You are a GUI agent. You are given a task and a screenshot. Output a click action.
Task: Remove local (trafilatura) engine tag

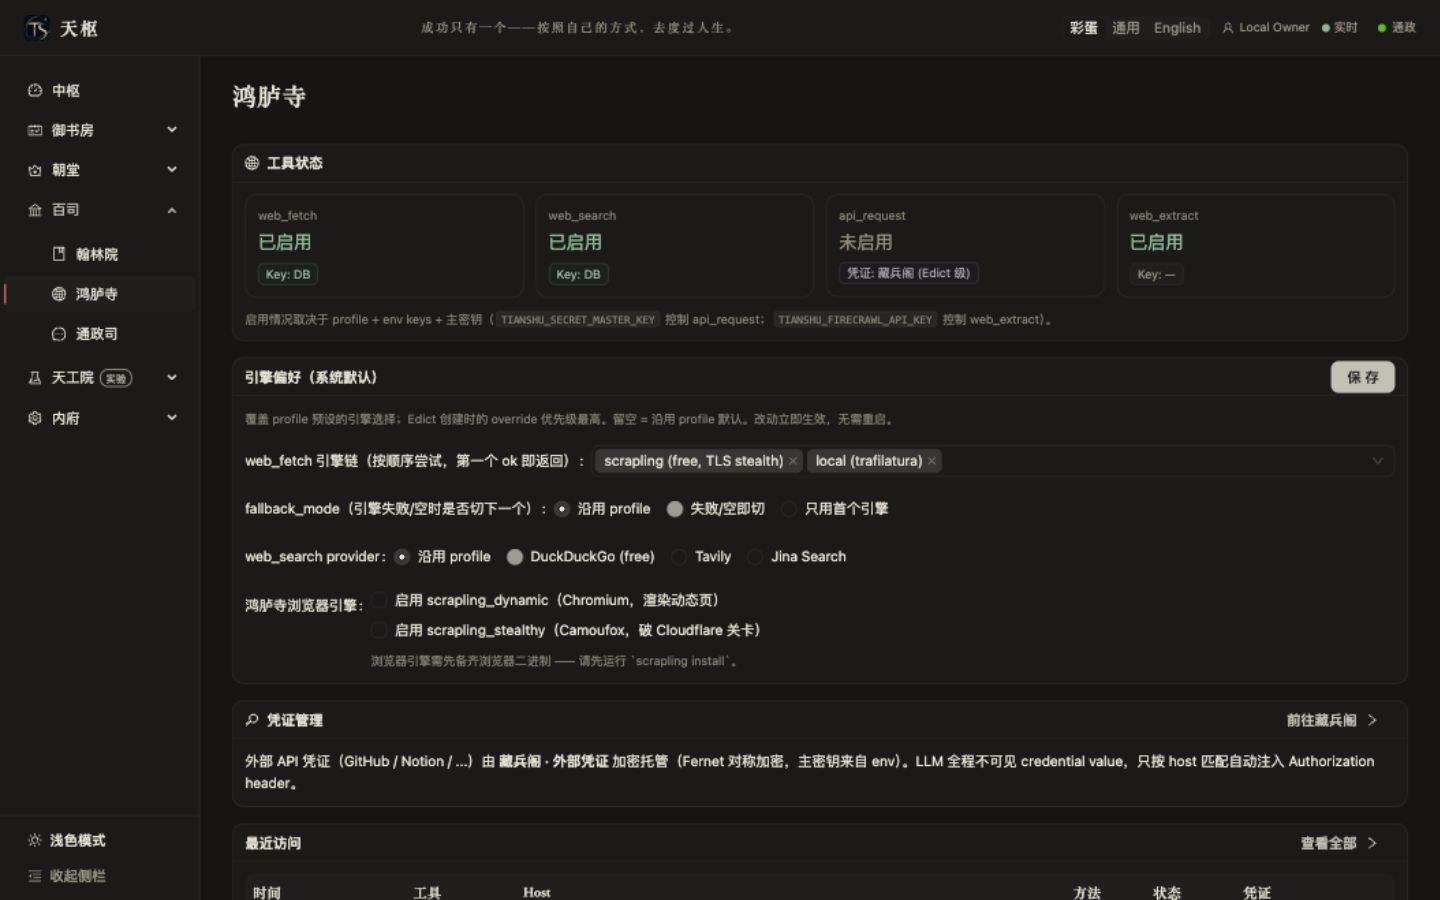tap(932, 461)
